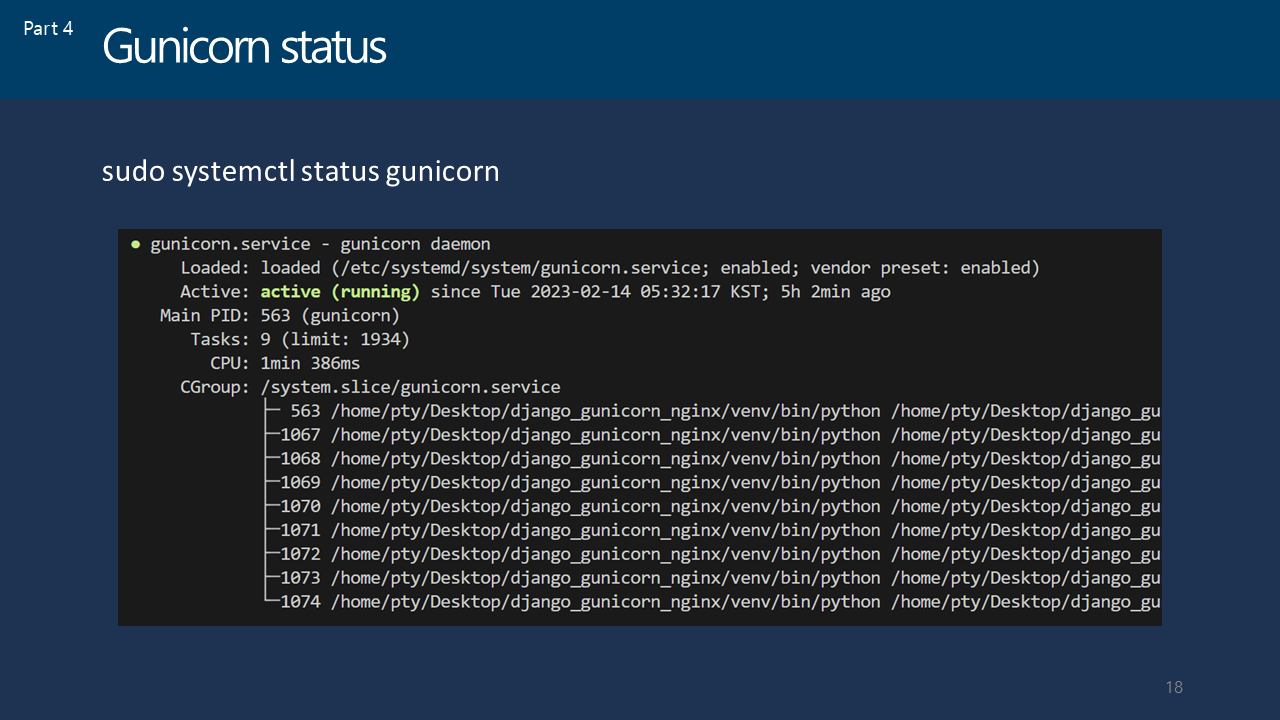The image size is (1280, 720).
Task: Click 'CGroup: /system.slice/gunicorn.service' line
Action: (370, 387)
